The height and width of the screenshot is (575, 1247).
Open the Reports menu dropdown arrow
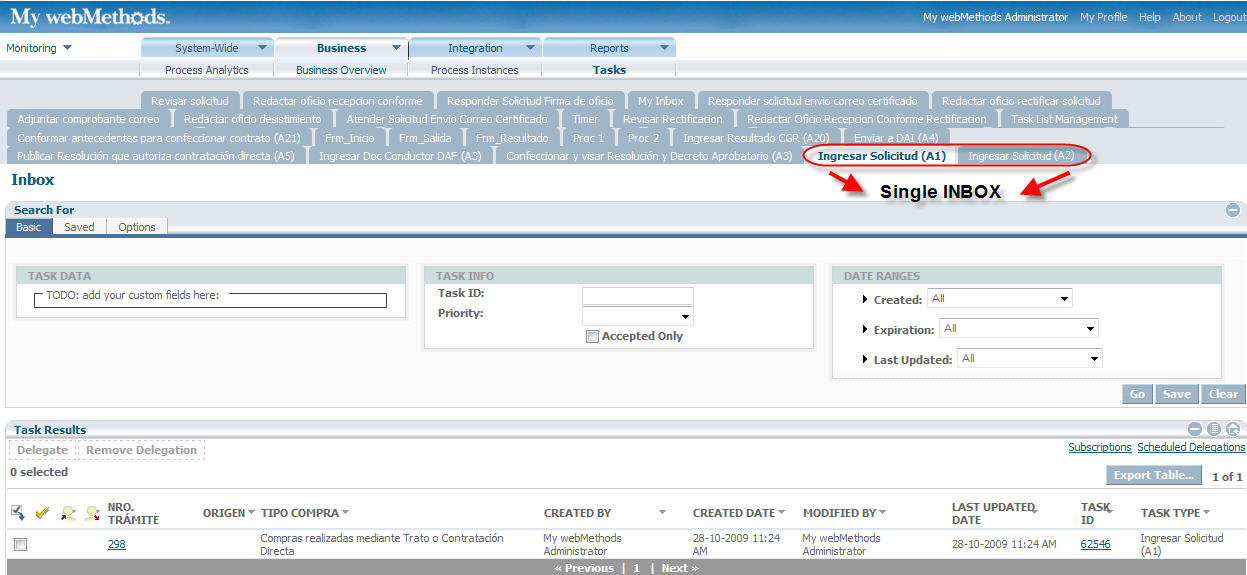pos(664,48)
